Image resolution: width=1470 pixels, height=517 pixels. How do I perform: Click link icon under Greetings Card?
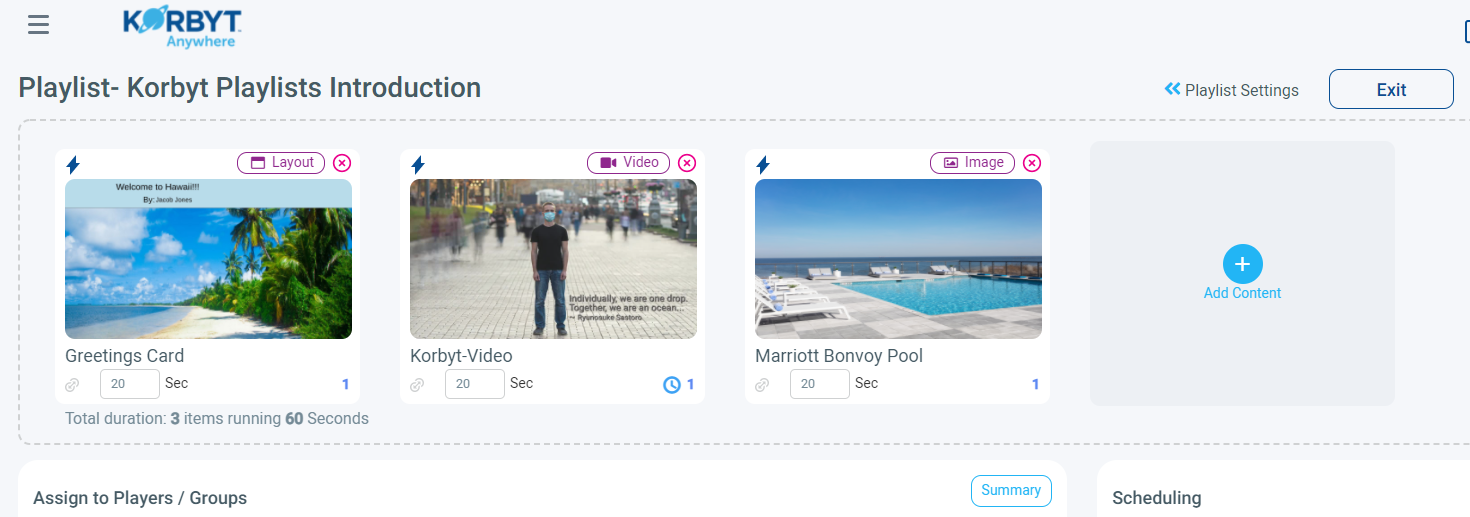72,385
